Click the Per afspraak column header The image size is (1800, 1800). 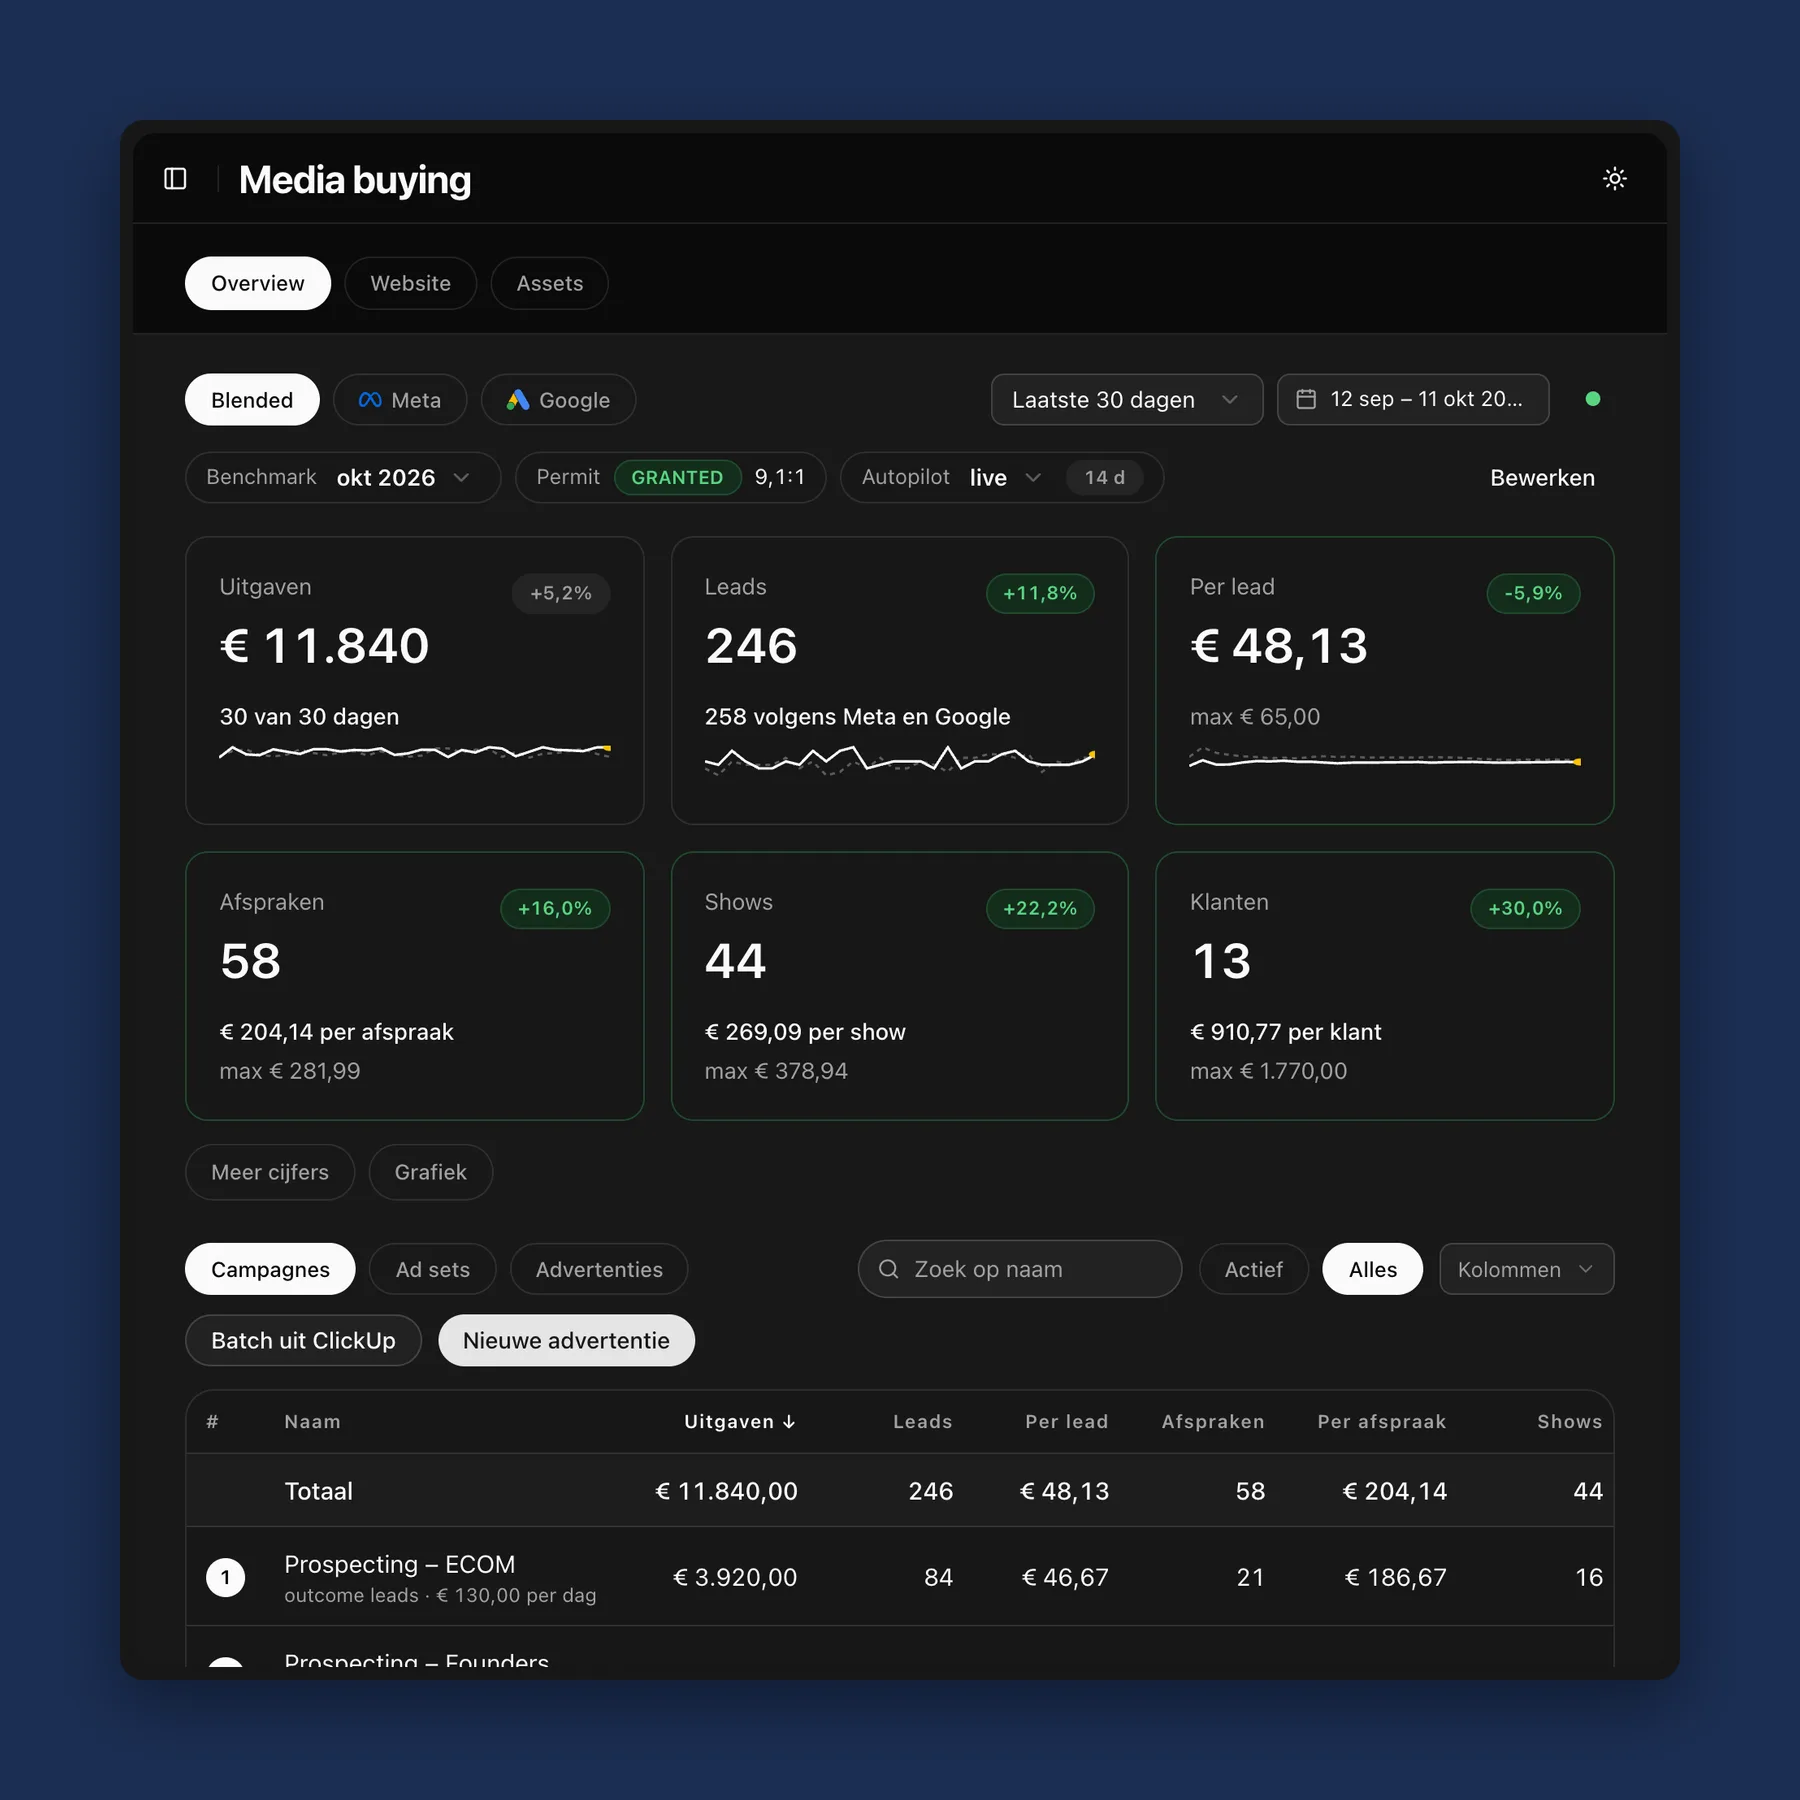point(1381,1422)
